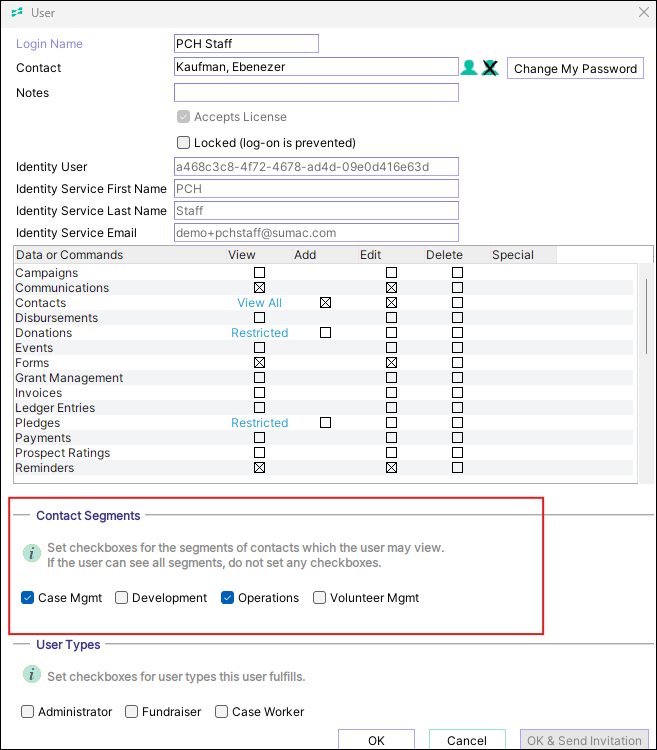
Task: Click Restricted link in Donations row
Action: (260, 333)
